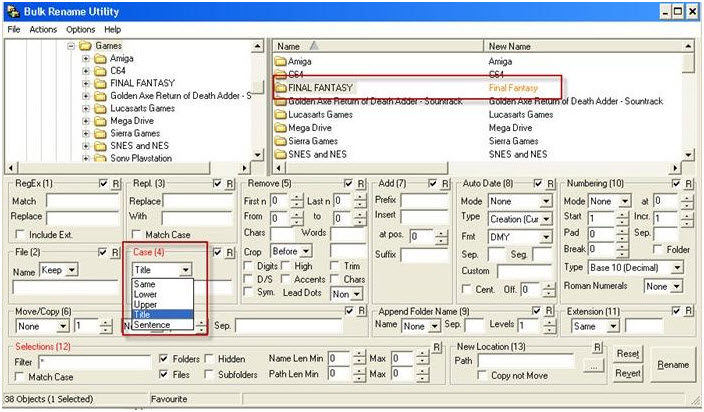Open the Actions menu
This screenshot has width=704, height=412.
(43, 30)
